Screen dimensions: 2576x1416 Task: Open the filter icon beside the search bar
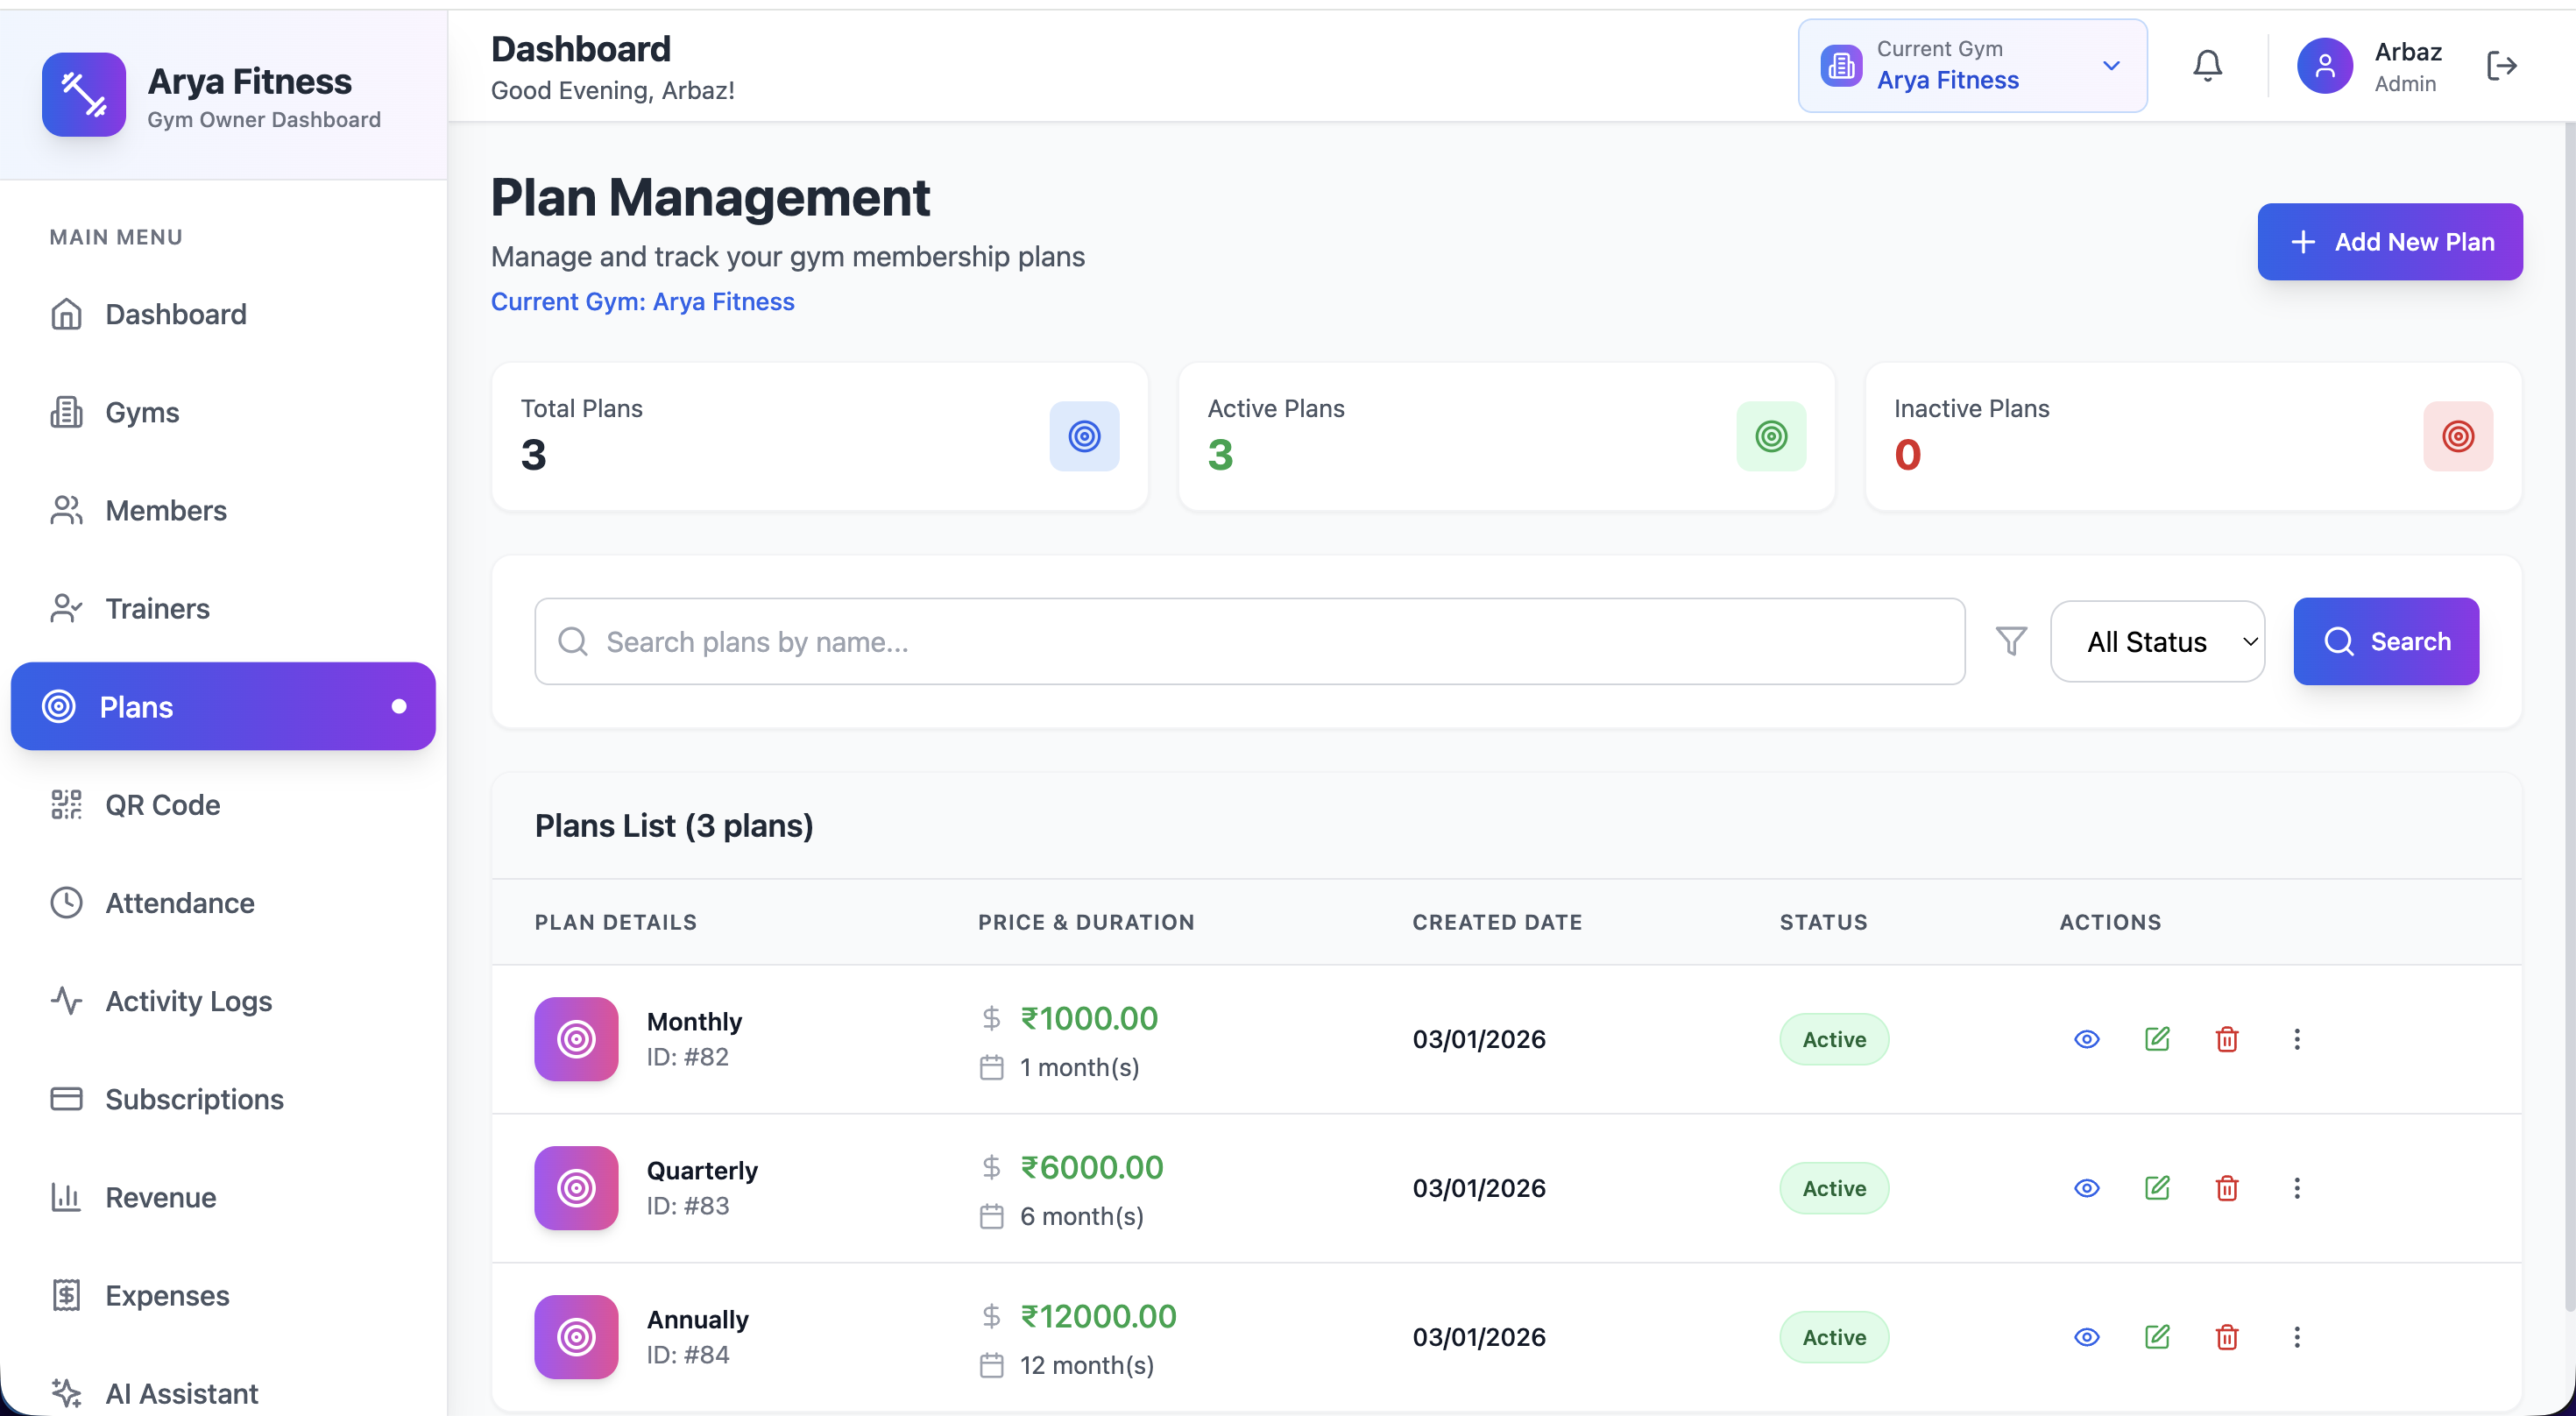click(2012, 641)
